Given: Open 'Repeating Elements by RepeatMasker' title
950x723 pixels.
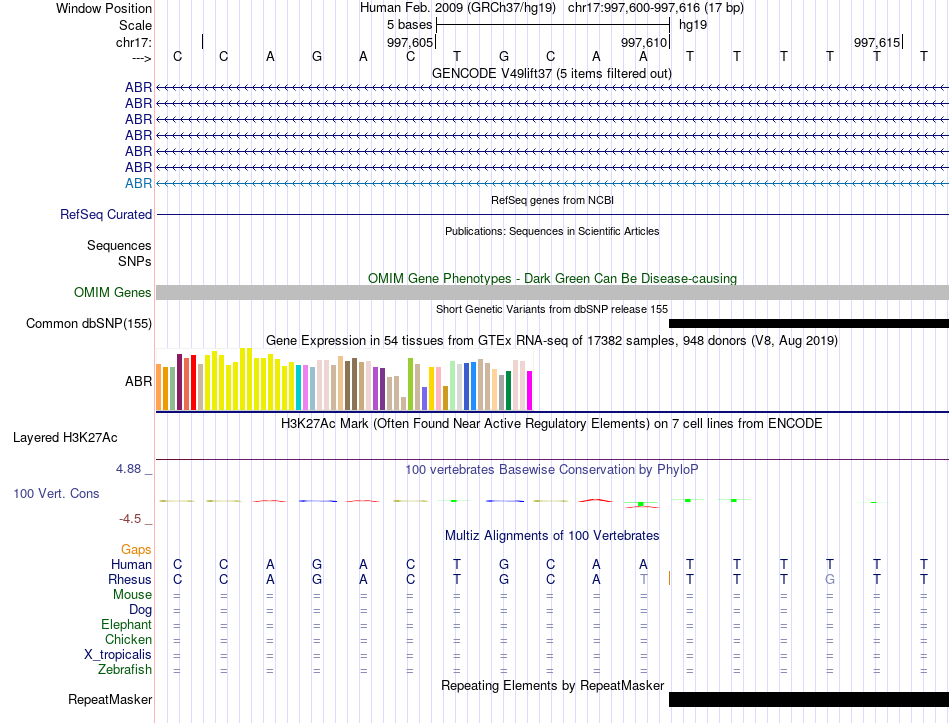Looking at the screenshot, I should [x=553, y=685].
